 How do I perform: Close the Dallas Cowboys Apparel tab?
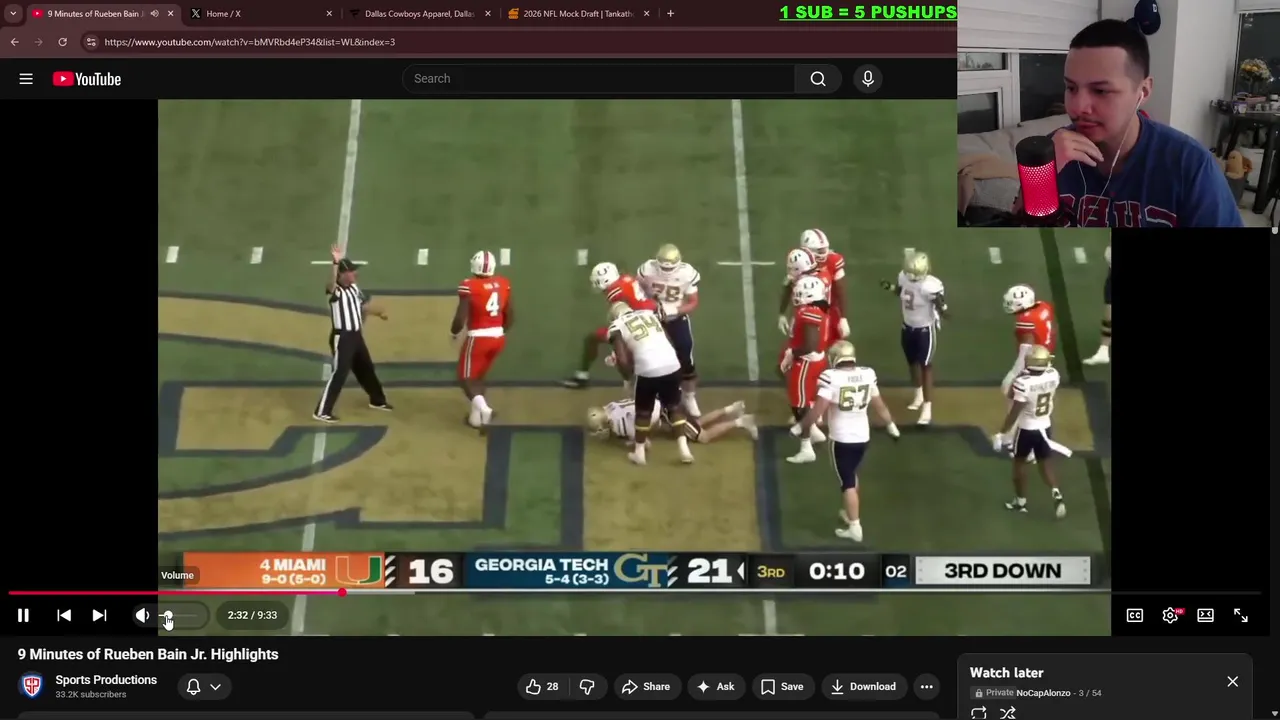tap(488, 14)
